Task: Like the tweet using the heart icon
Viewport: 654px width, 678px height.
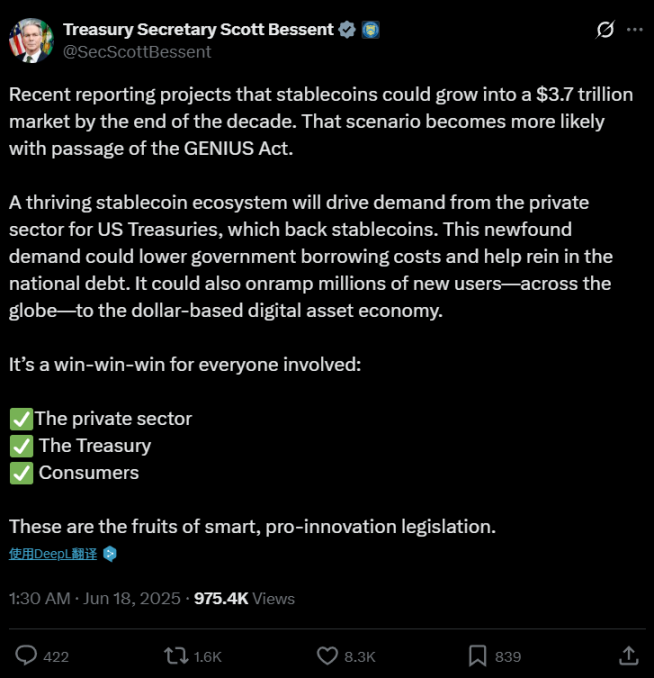Action: tap(327, 655)
